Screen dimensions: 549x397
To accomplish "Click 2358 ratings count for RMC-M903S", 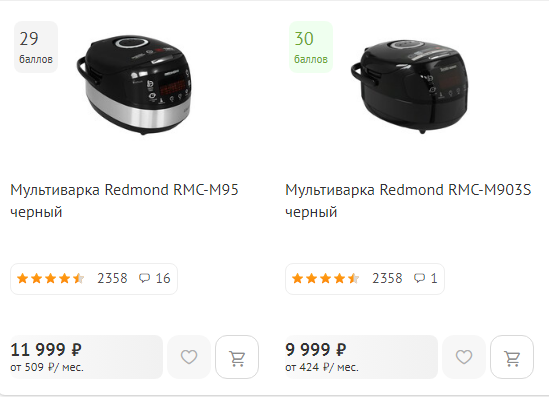I will coord(387,279).
